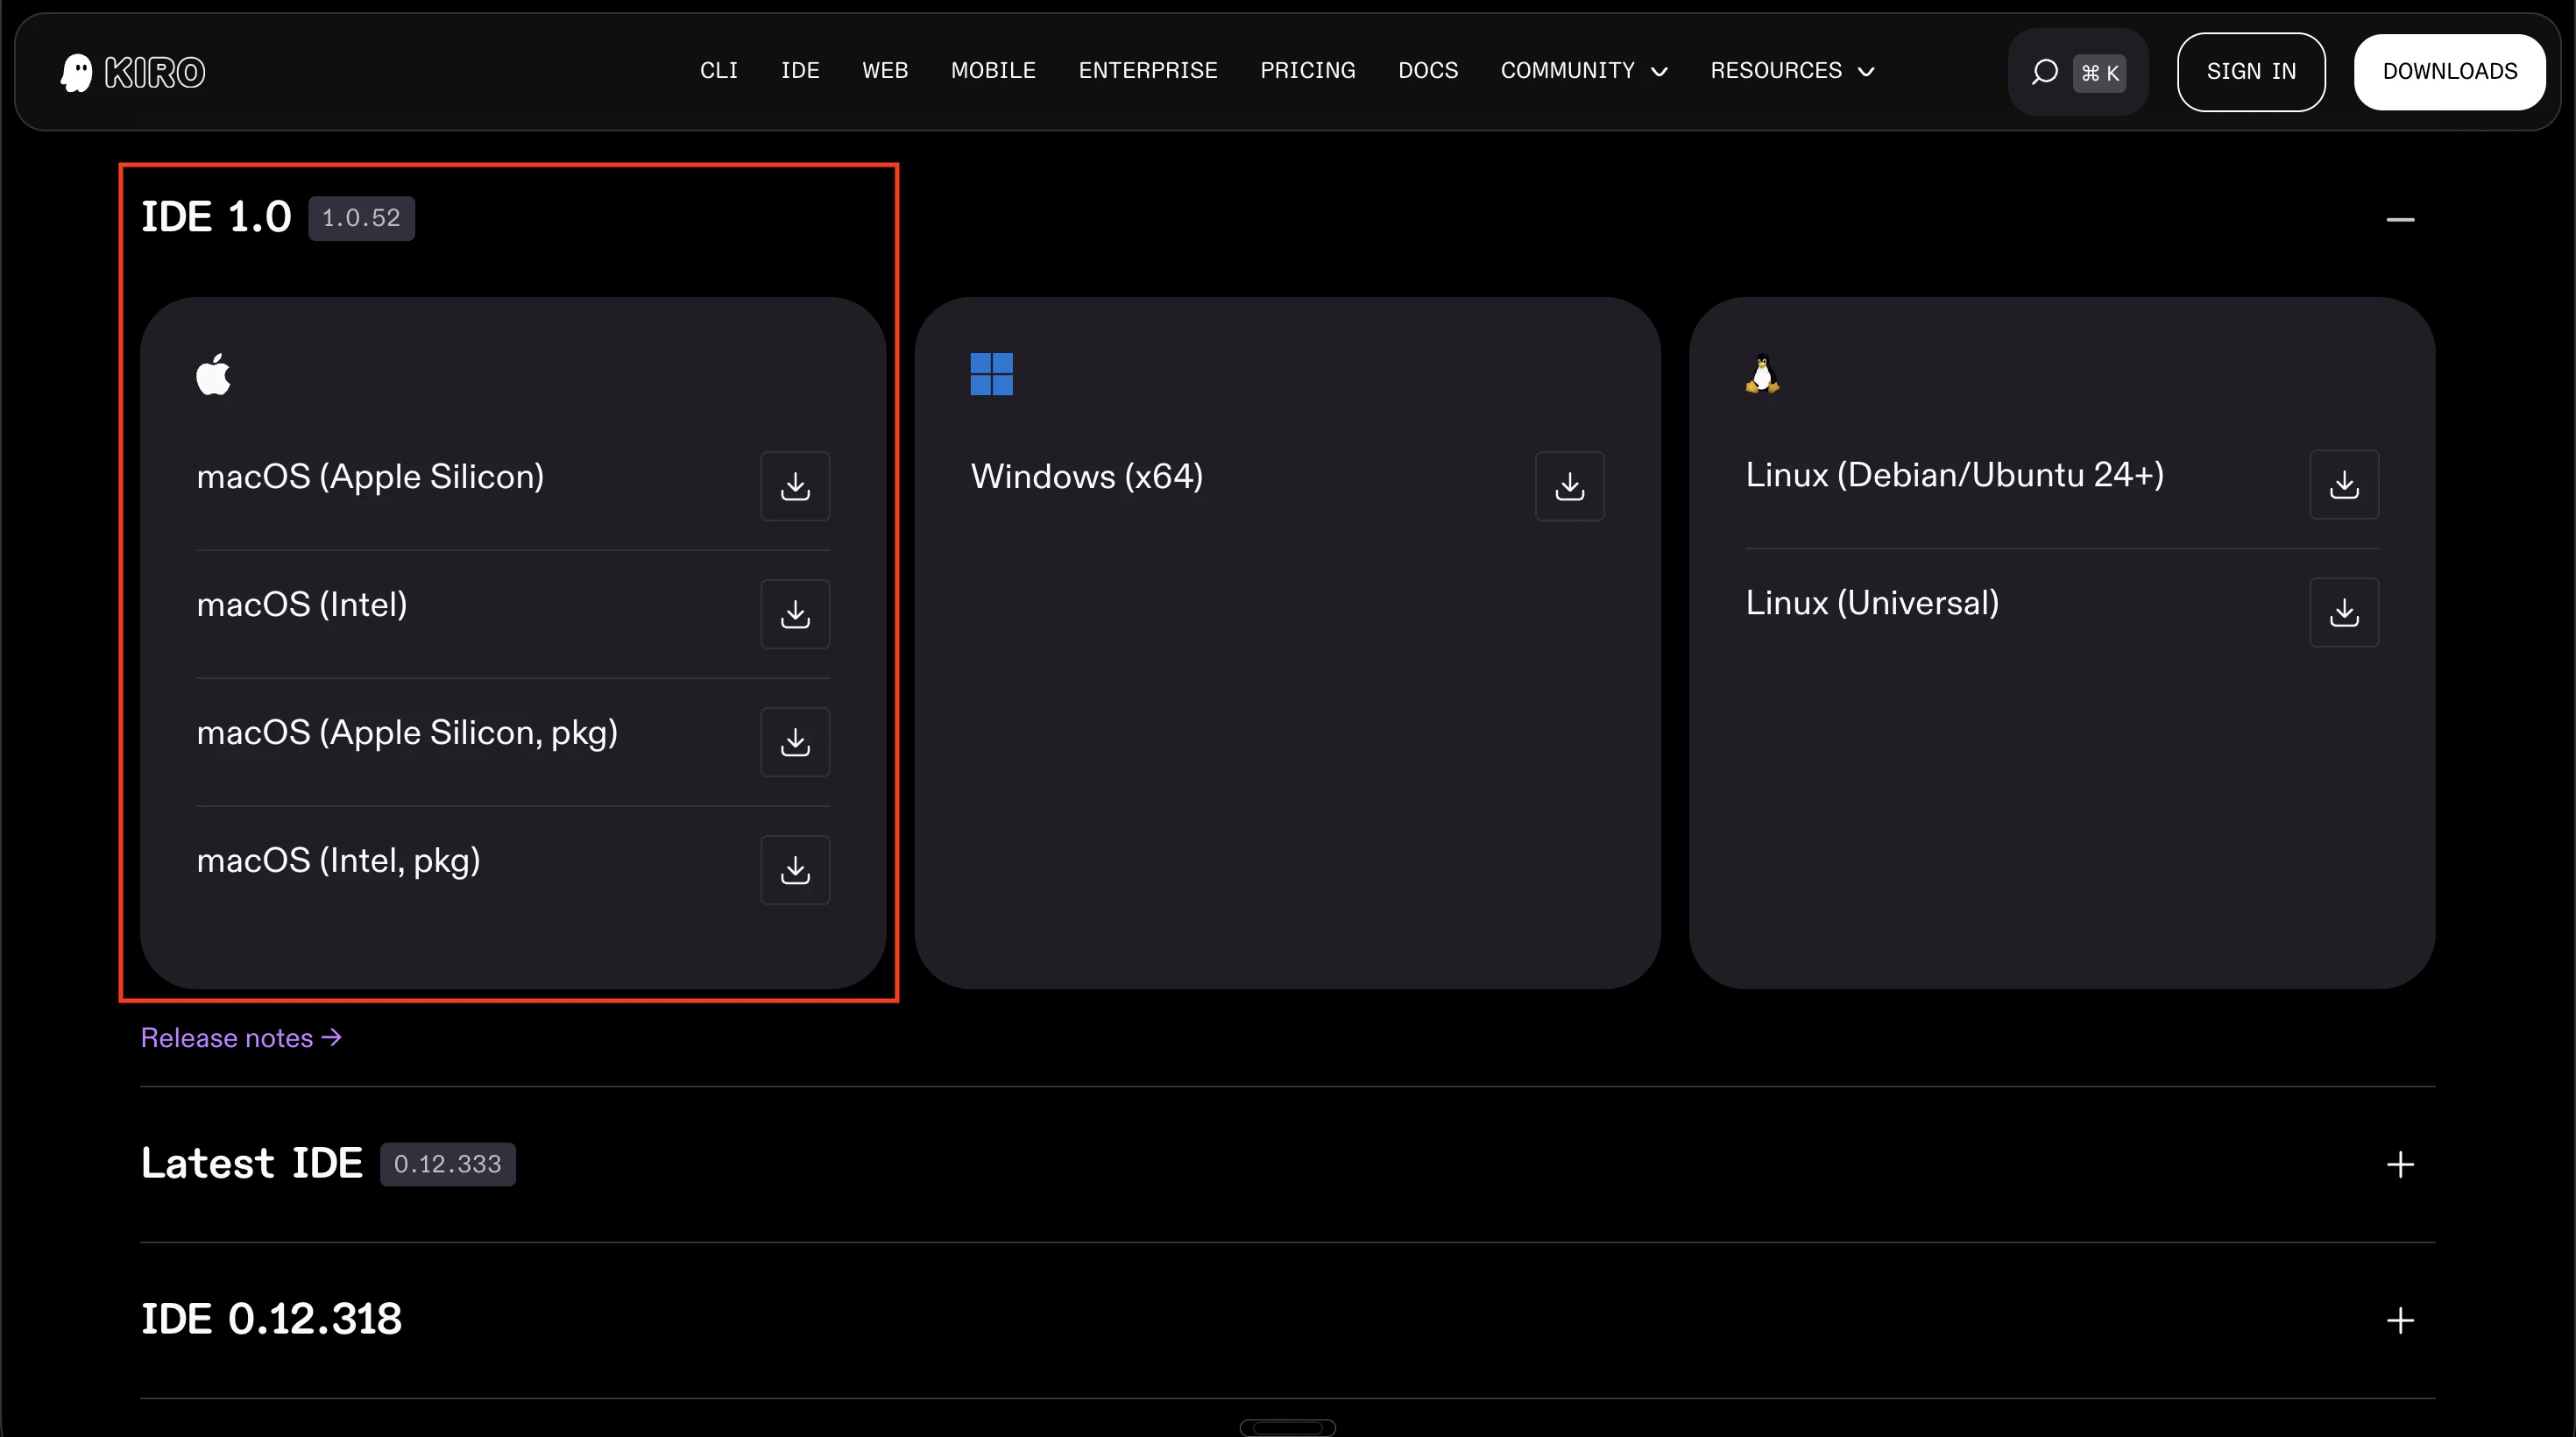Open the Community dropdown menu

1584,71
